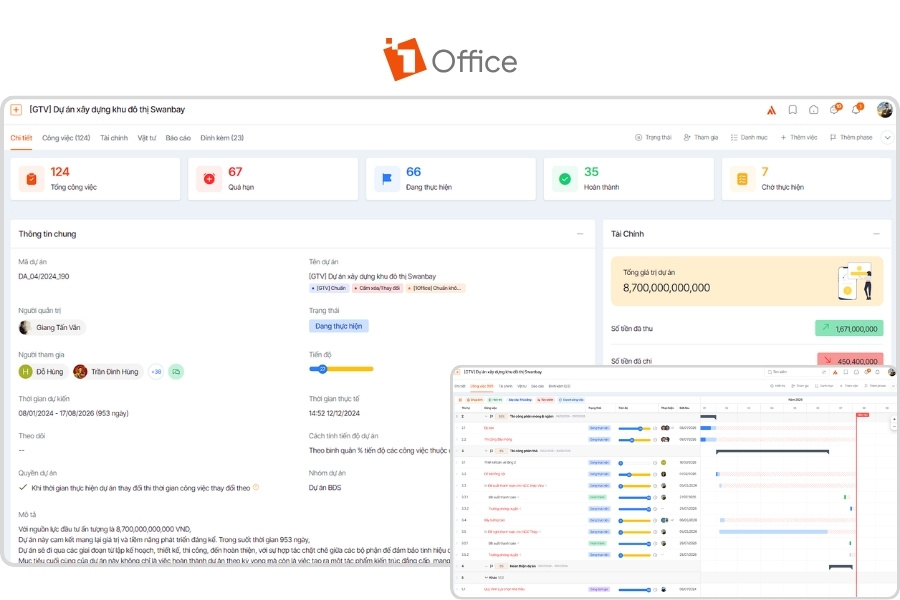
Task: Show the +38 more participants
Action: click(156, 372)
